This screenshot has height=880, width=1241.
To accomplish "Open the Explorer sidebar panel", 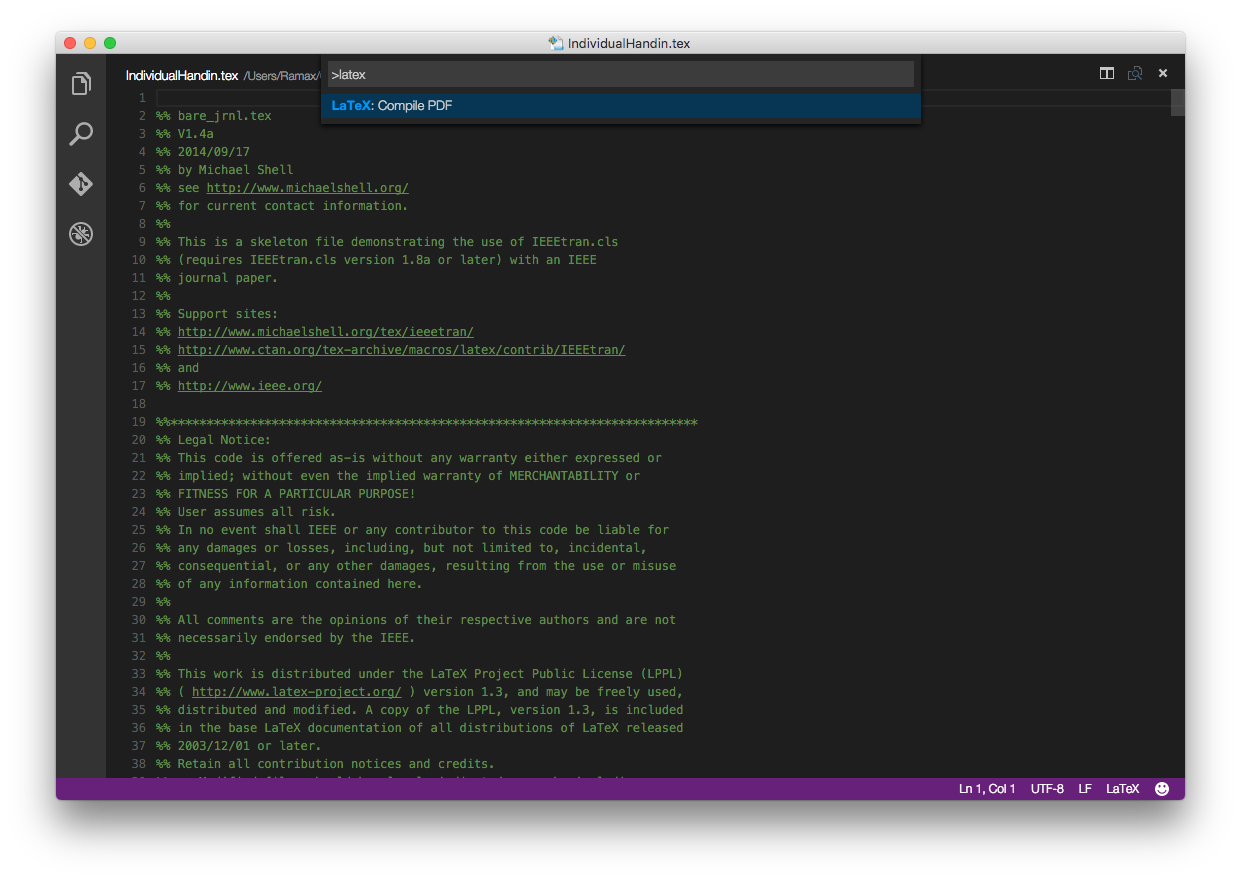I will click(x=80, y=84).
